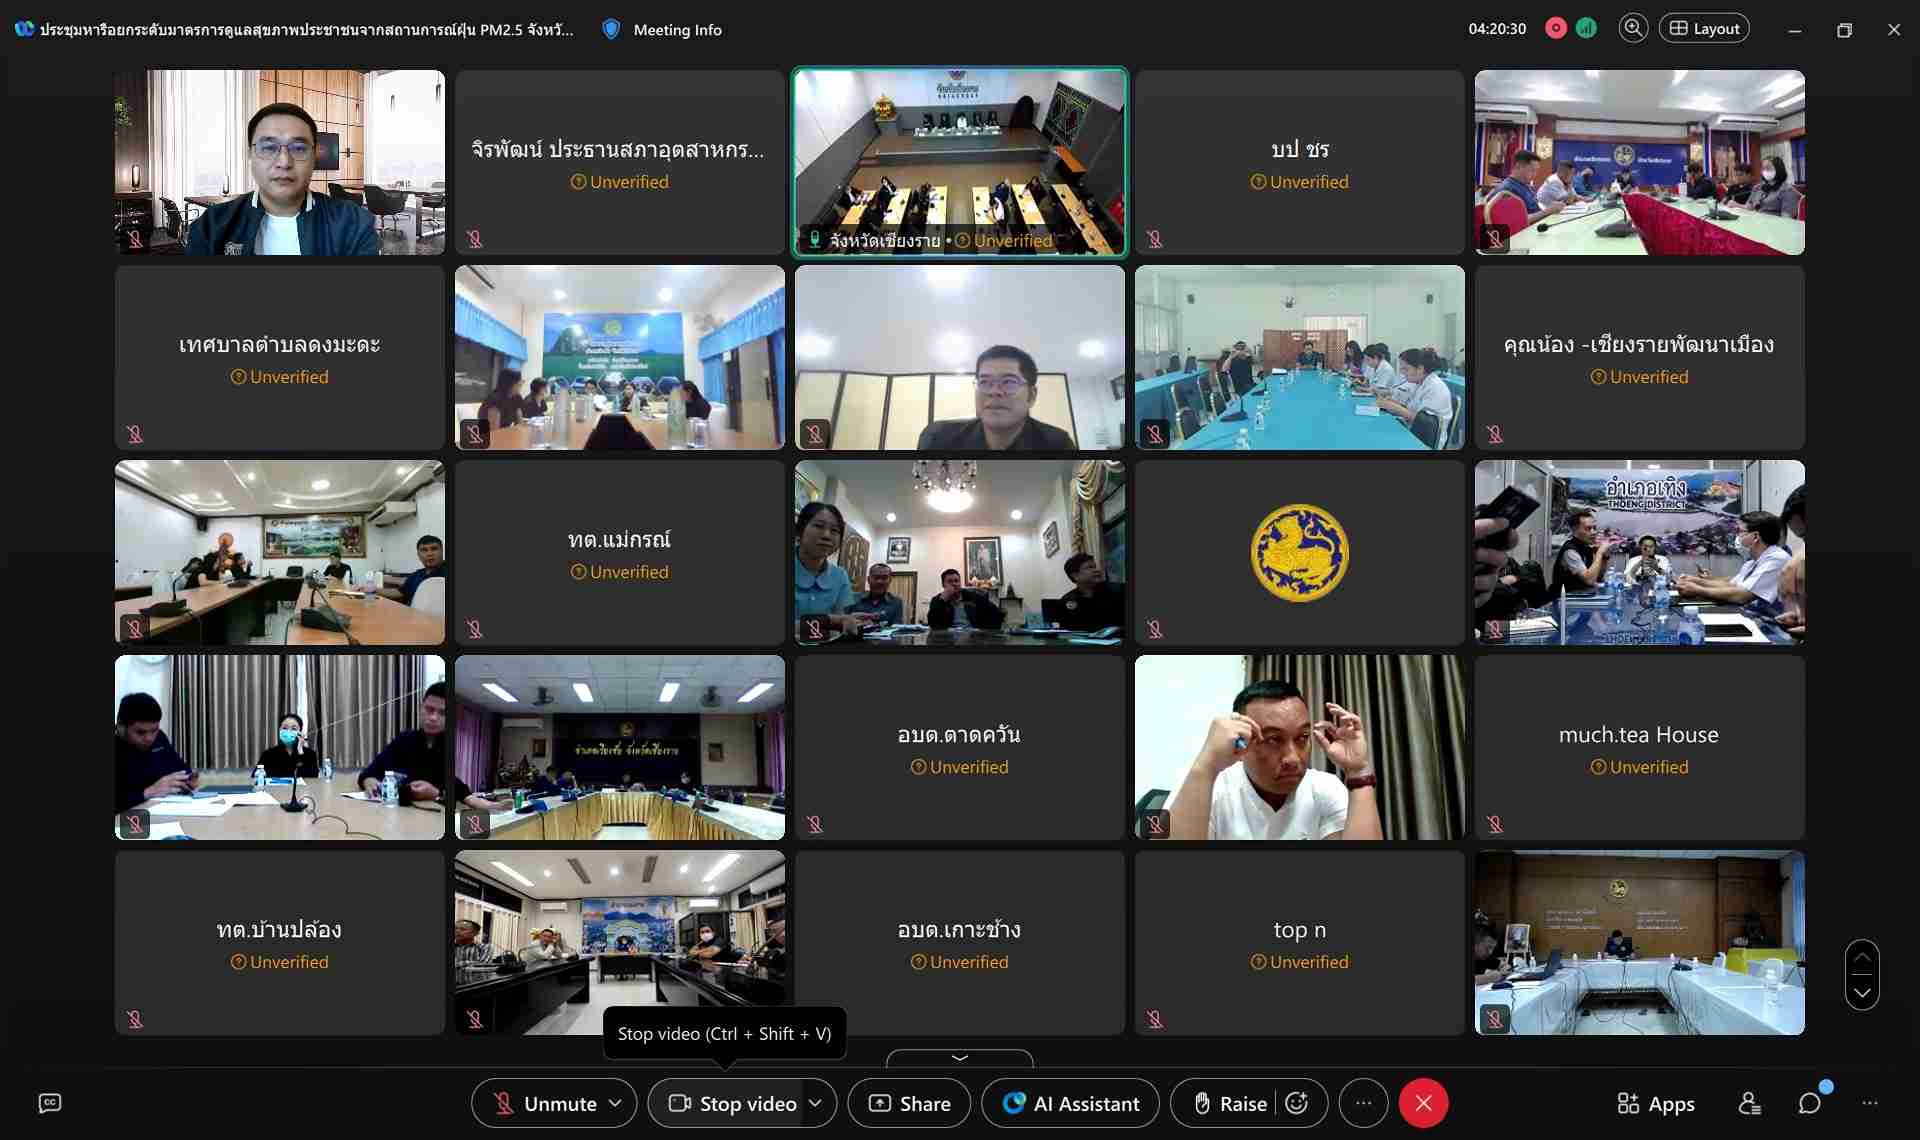Open the chat bubble icon

(1810, 1103)
